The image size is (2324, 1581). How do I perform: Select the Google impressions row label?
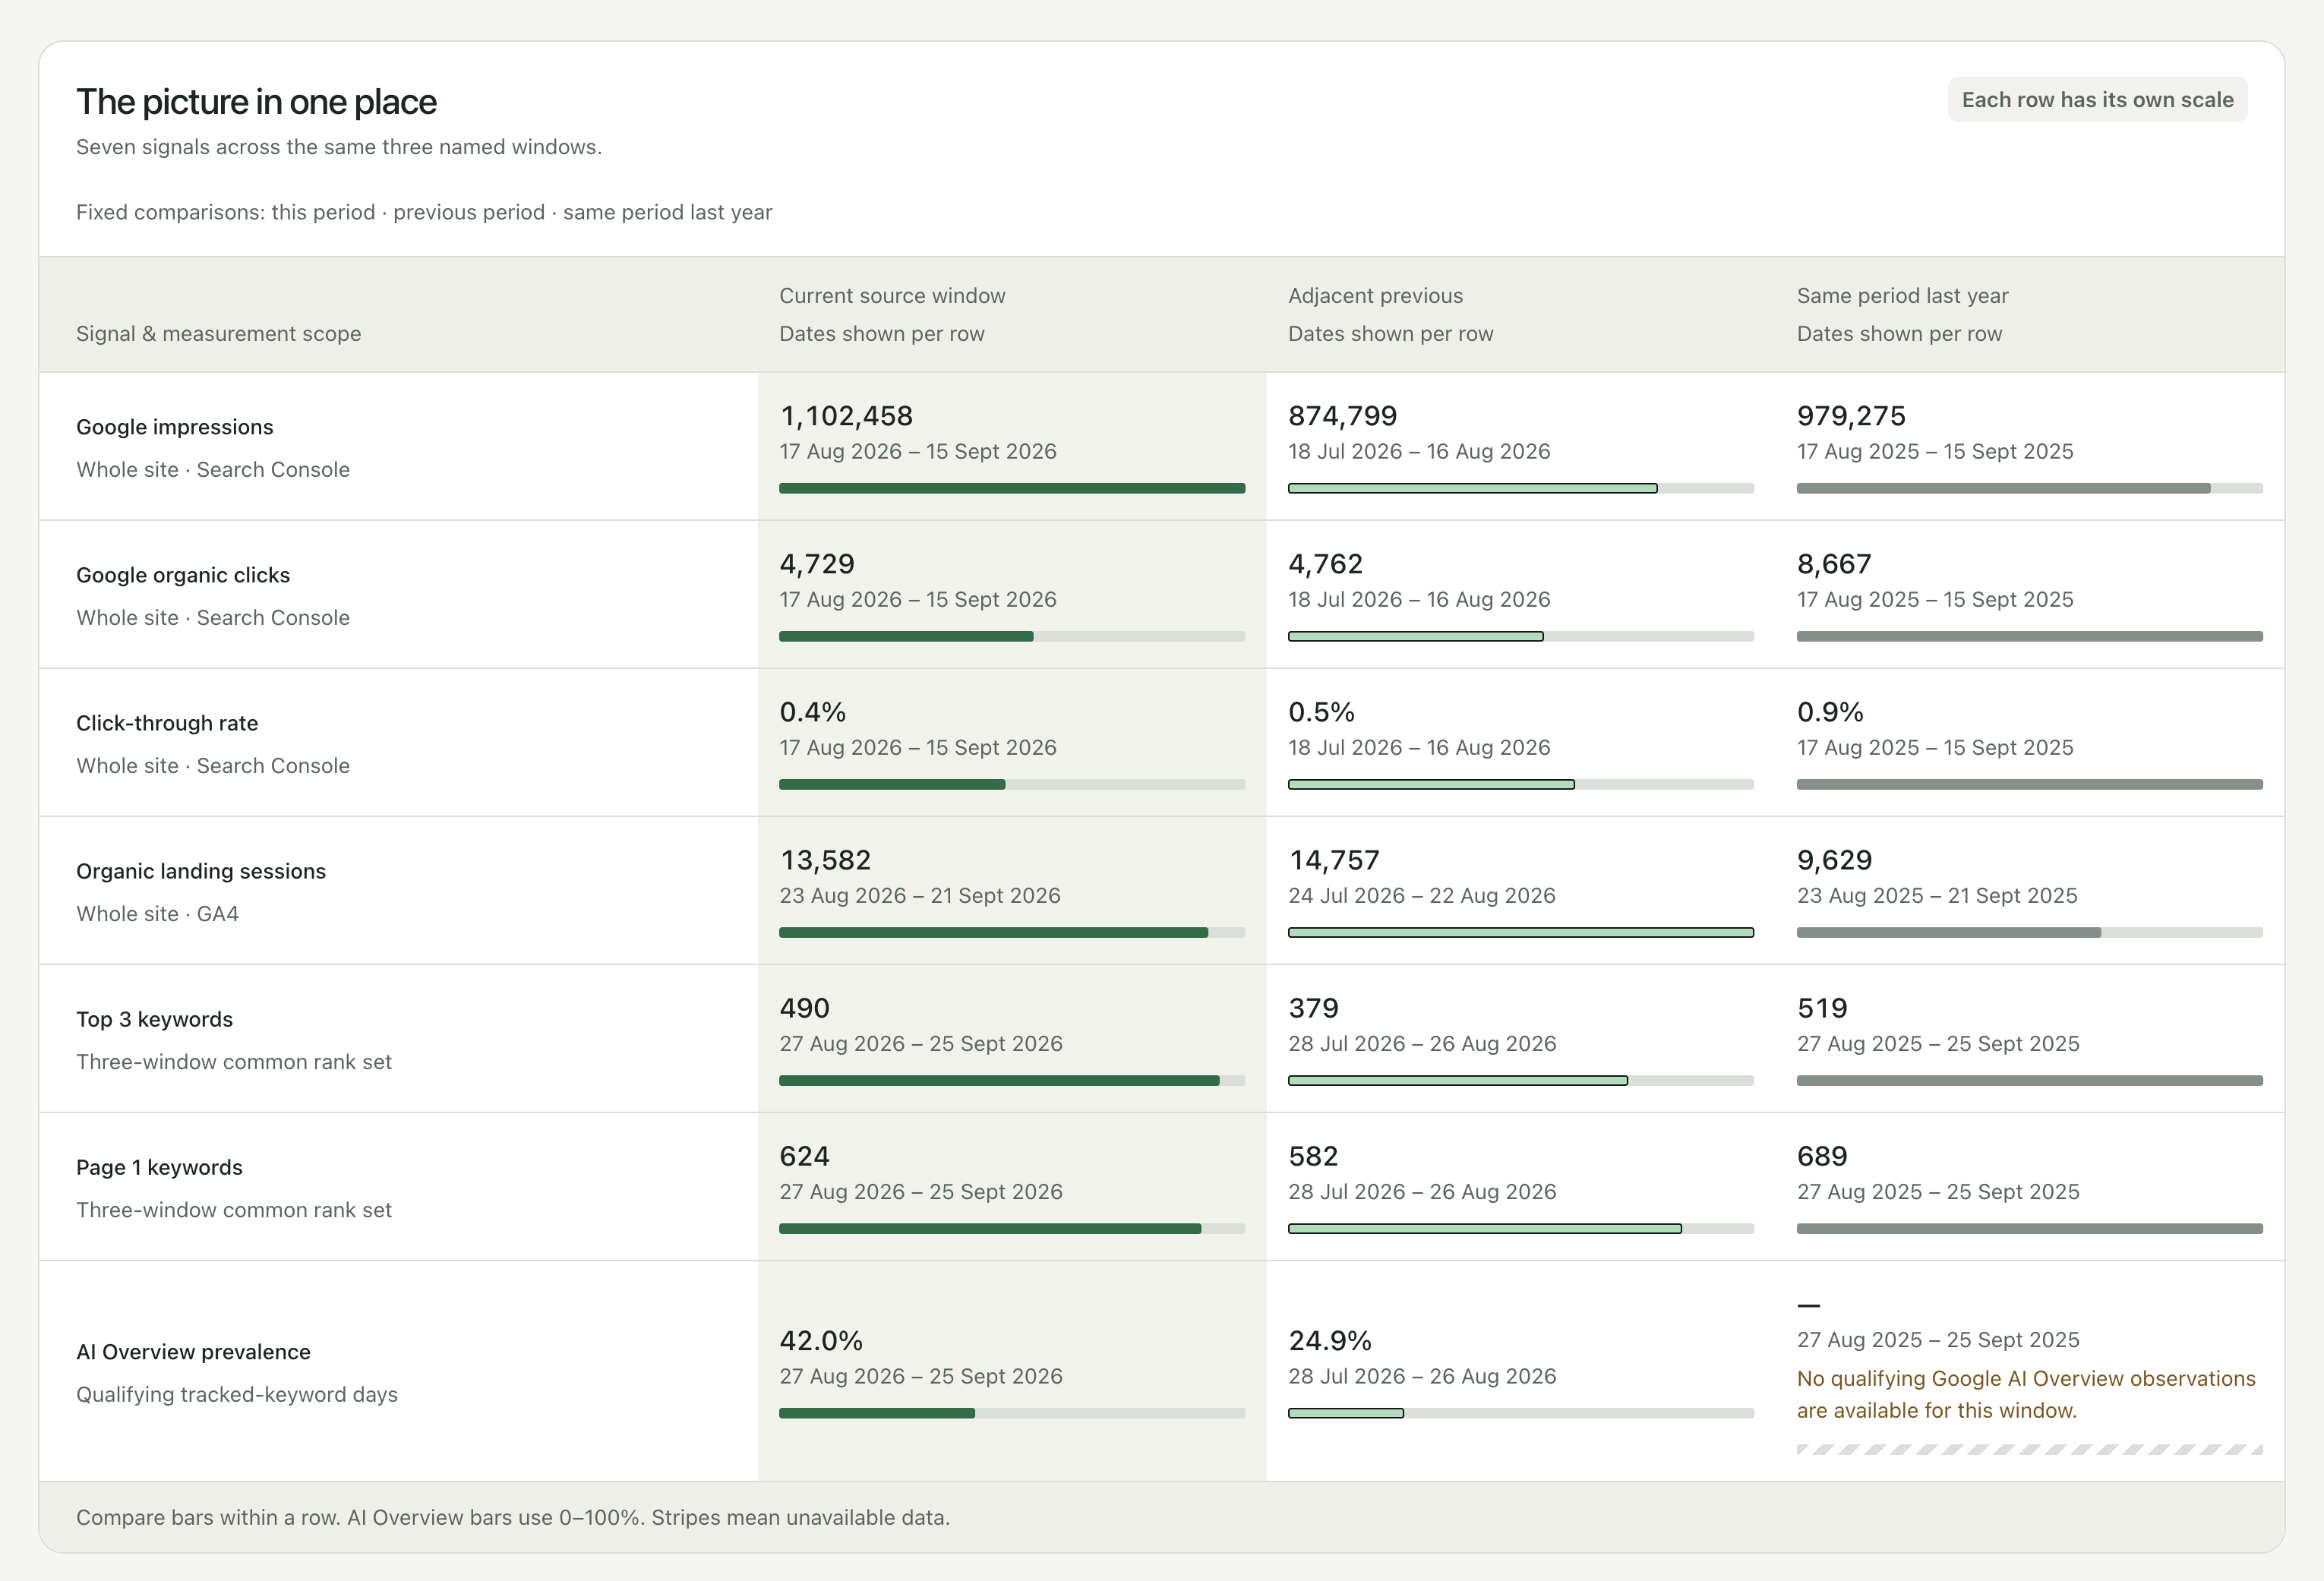pos(174,427)
